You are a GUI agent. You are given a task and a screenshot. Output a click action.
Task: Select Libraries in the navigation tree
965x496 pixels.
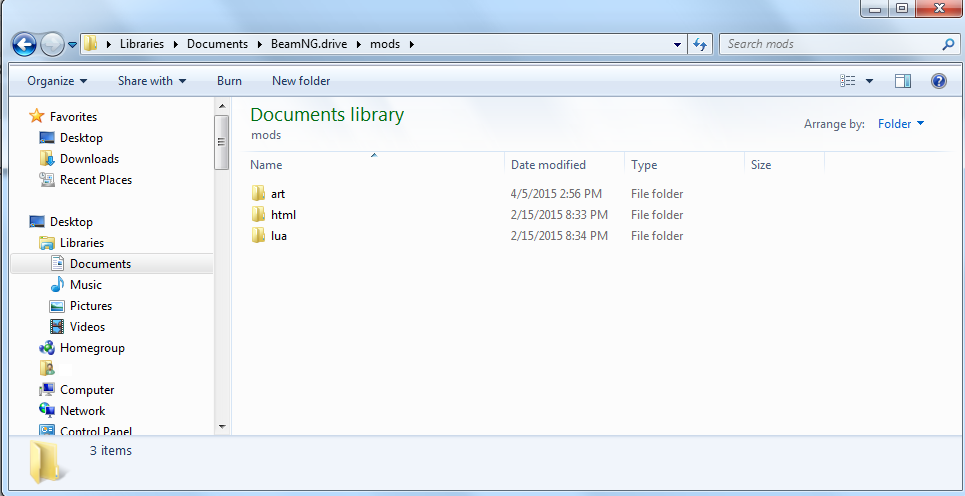81,242
